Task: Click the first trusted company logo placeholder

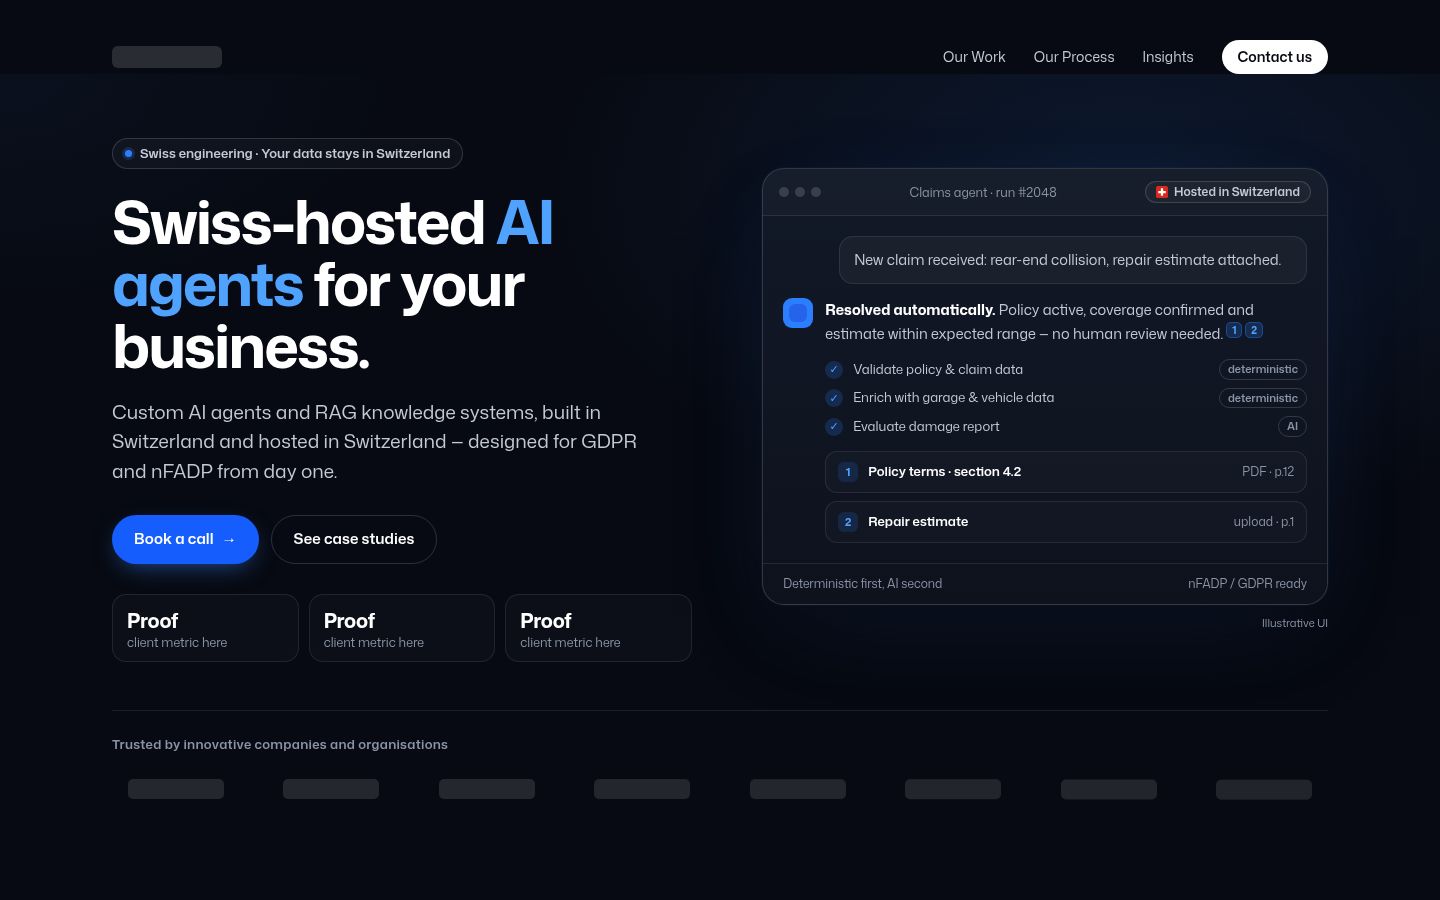Action: 176,789
